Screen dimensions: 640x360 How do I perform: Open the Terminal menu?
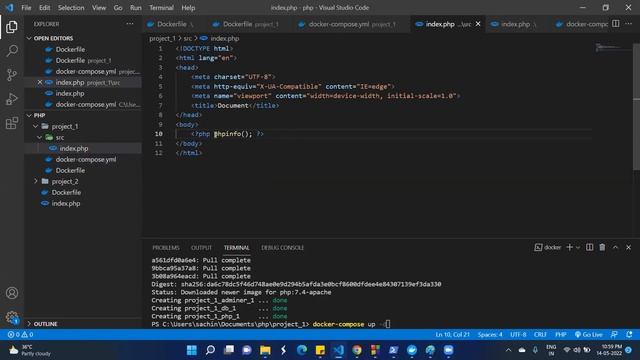tap(161, 8)
